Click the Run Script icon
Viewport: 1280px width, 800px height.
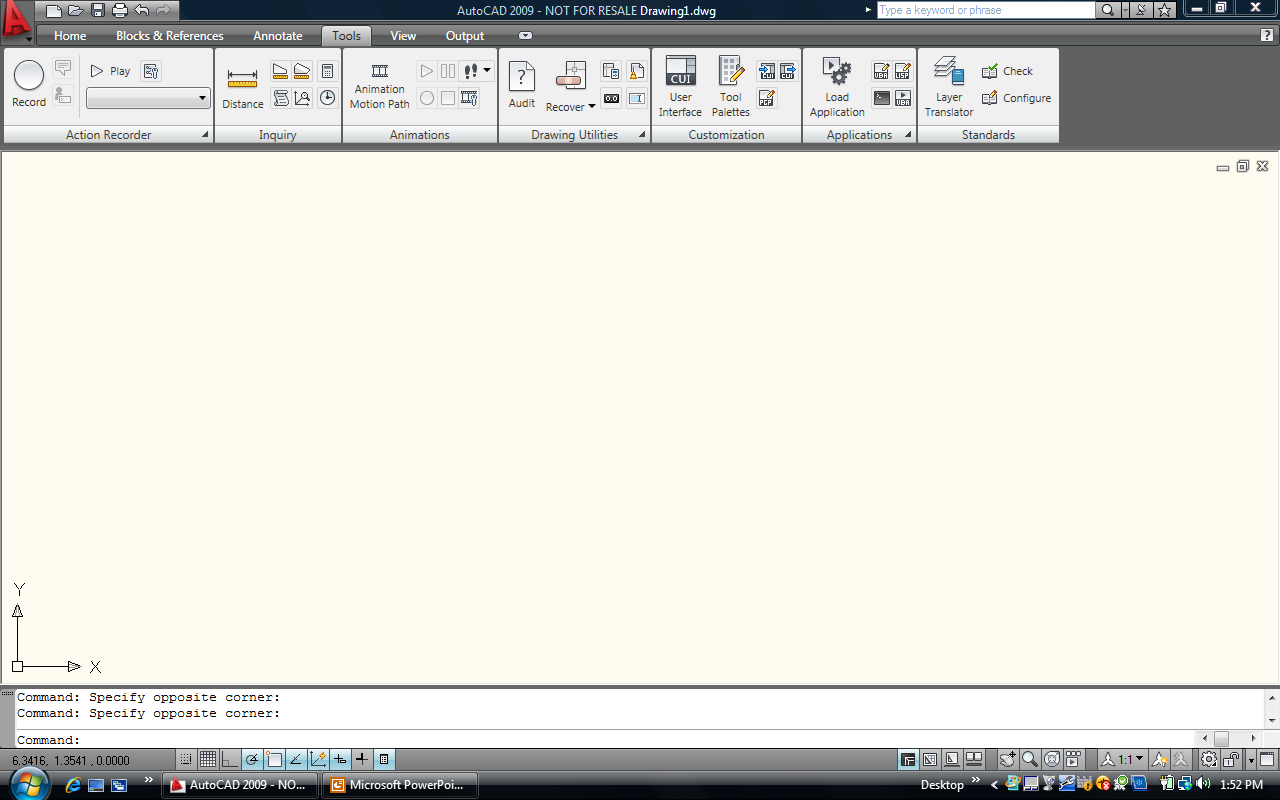point(881,98)
